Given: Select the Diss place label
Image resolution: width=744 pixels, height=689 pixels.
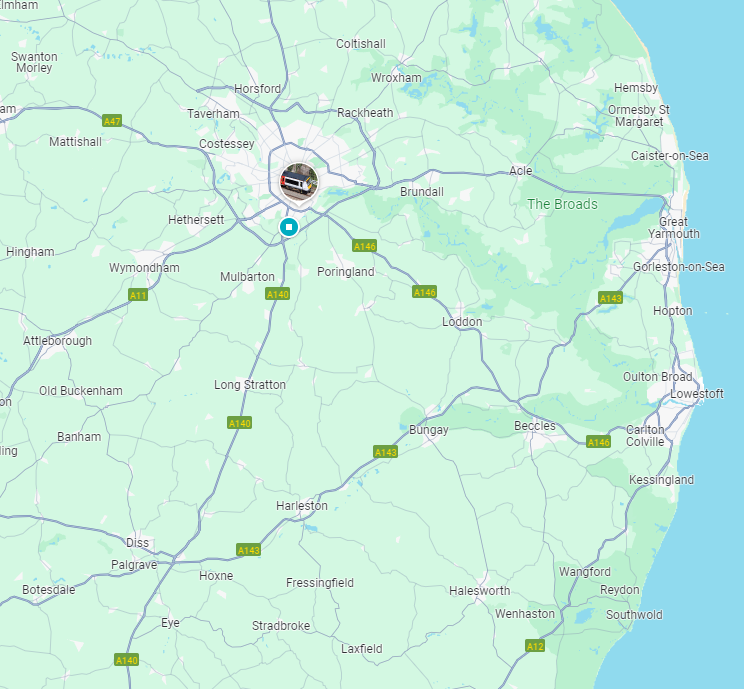Looking at the screenshot, I should click(137, 542).
